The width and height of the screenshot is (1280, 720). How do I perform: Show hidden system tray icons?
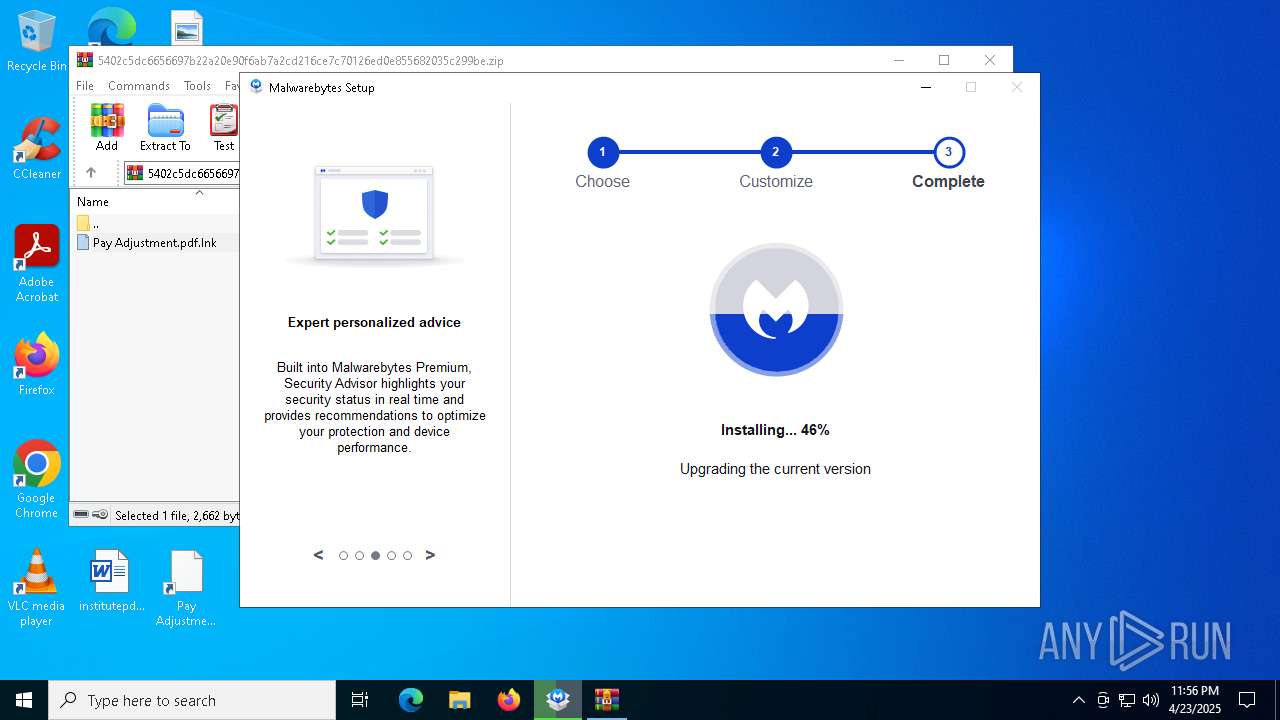click(x=1078, y=700)
